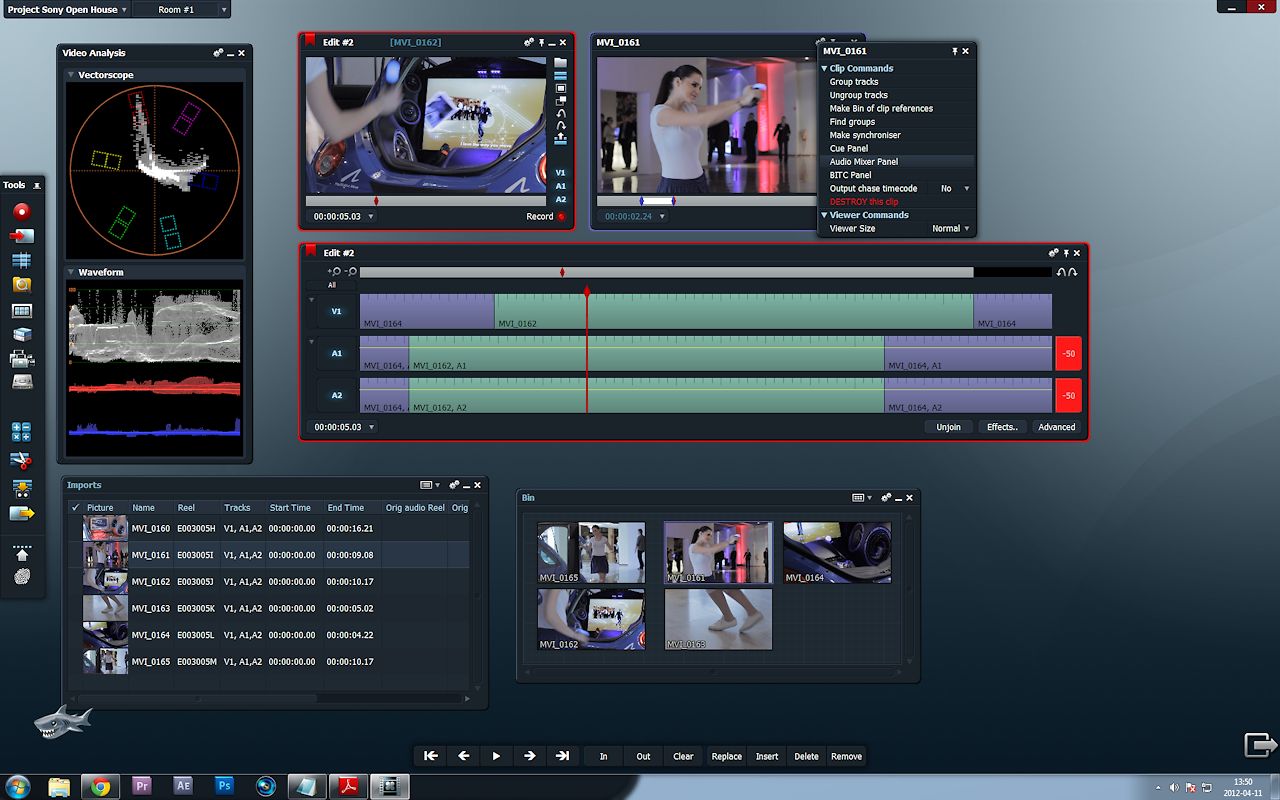This screenshot has height=800, width=1280.
Task: Toggle the A2 track in Edit #2 viewer
Action: [561, 199]
